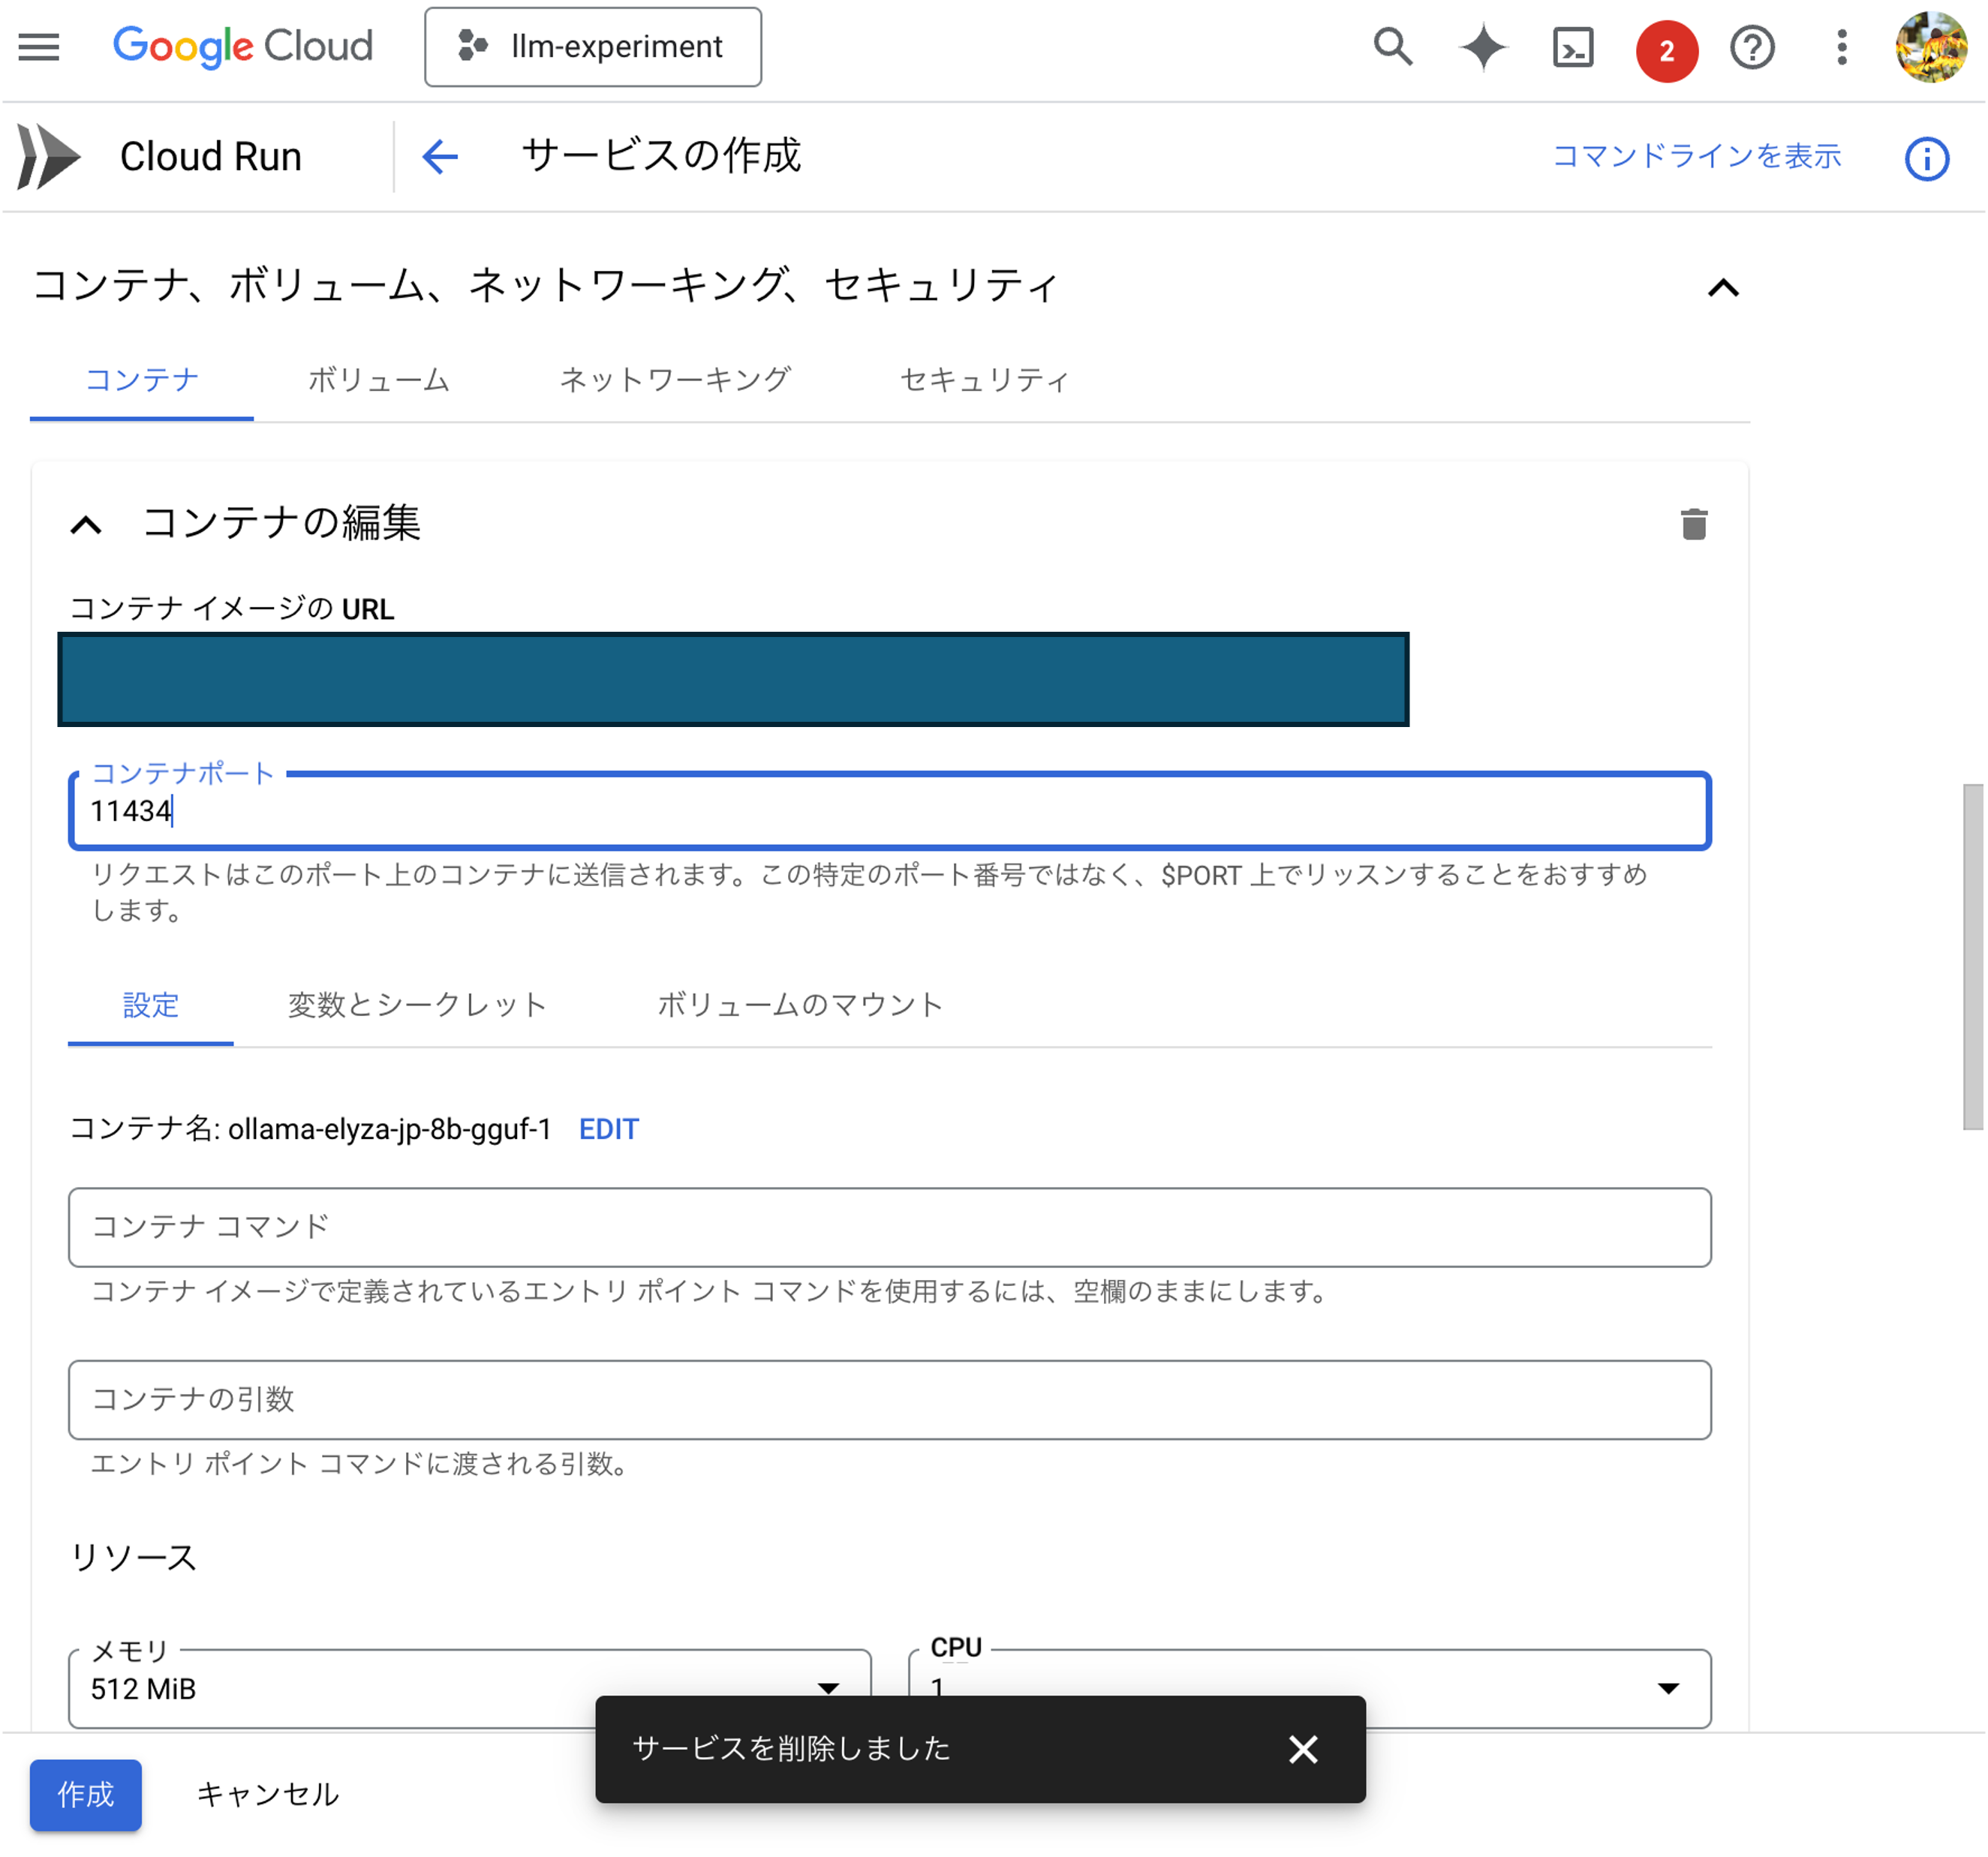Dismiss the サービスを削除しました toast
The width and height of the screenshot is (1988, 1857).
[1303, 1750]
